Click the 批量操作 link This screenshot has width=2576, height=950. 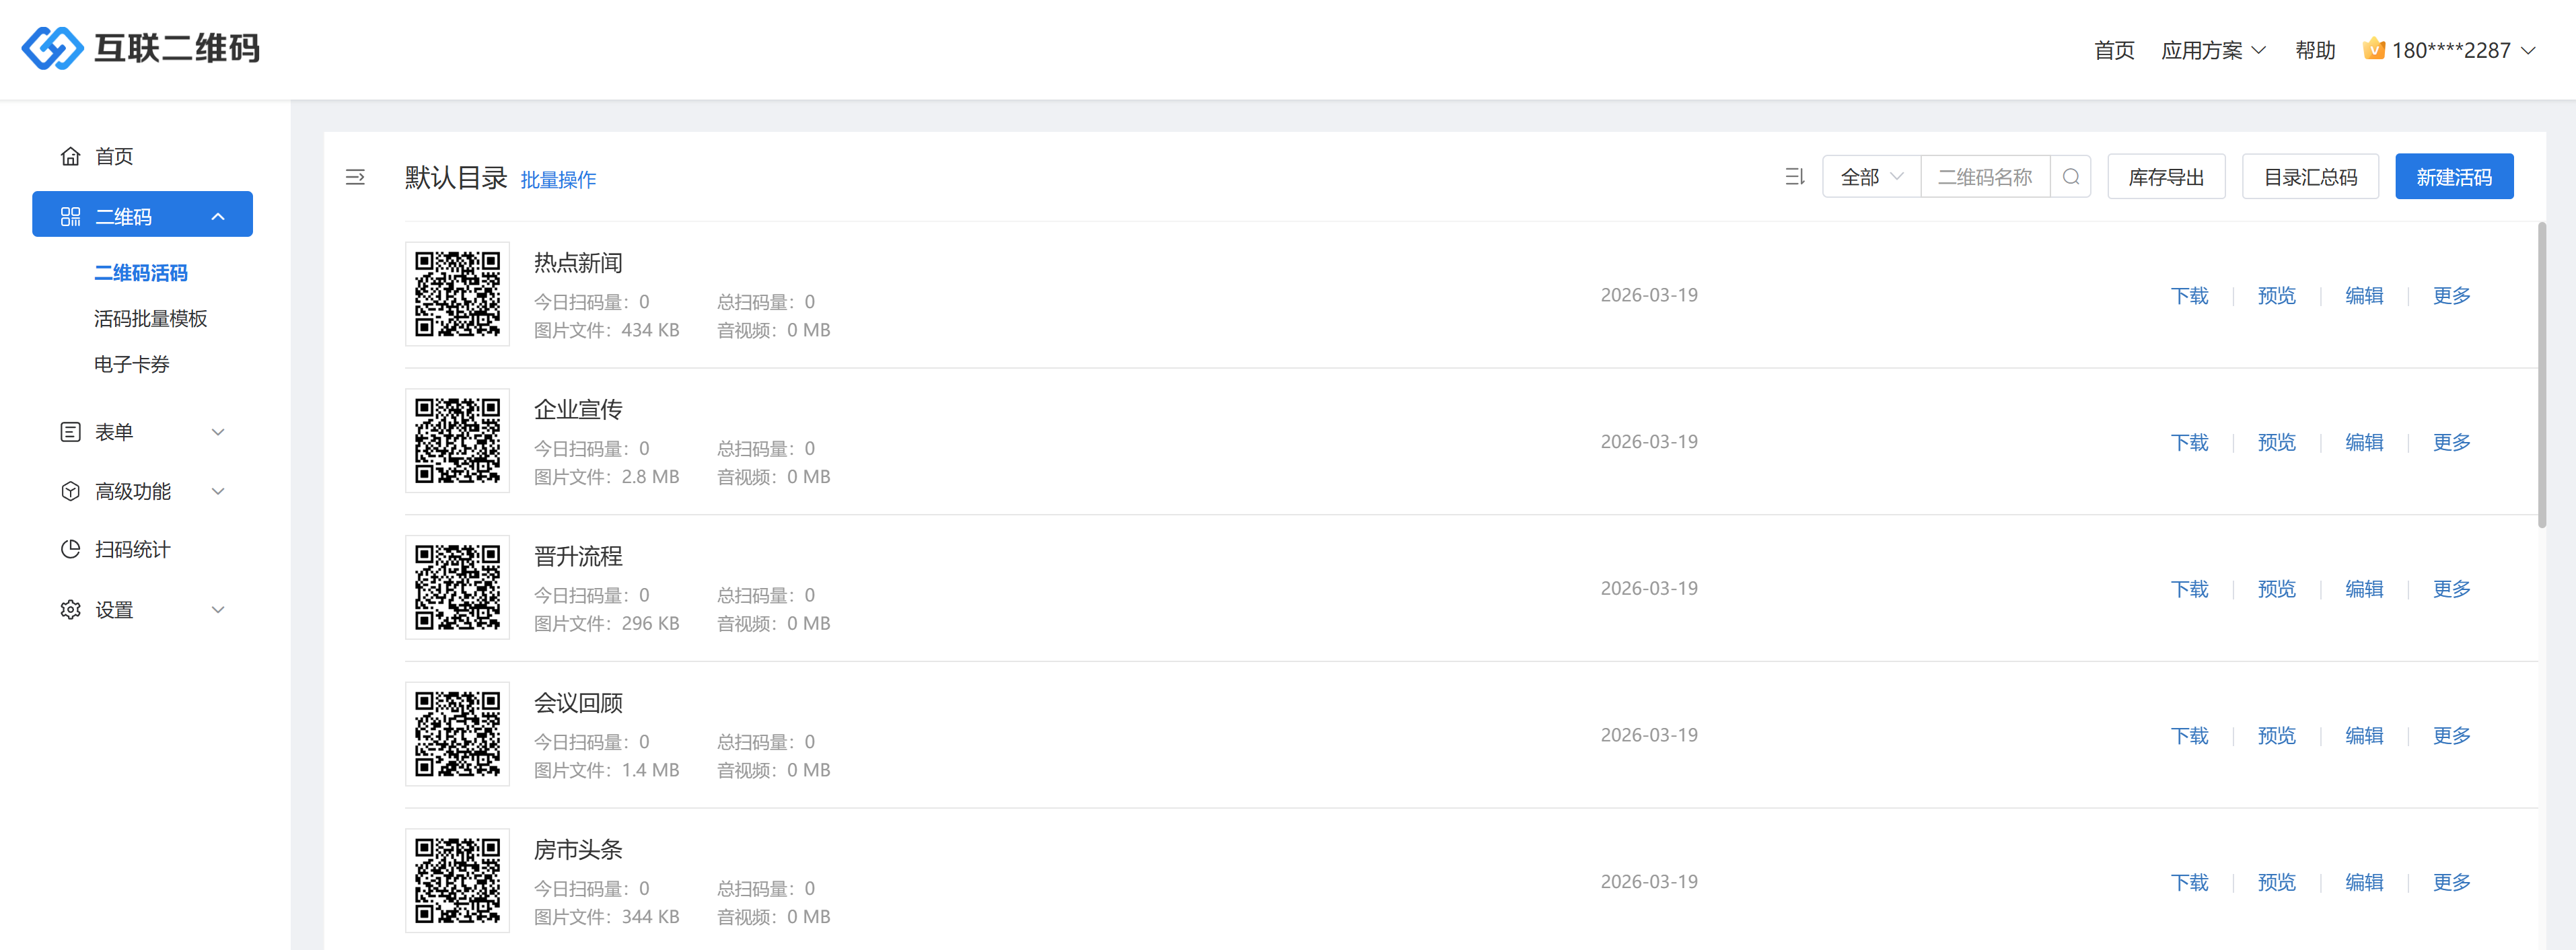click(x=558, y=180)
